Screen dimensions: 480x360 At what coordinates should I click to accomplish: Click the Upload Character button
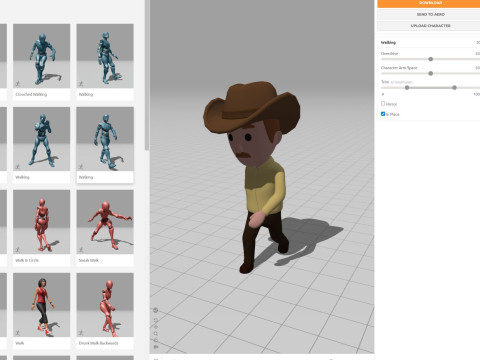pos(429,26)
